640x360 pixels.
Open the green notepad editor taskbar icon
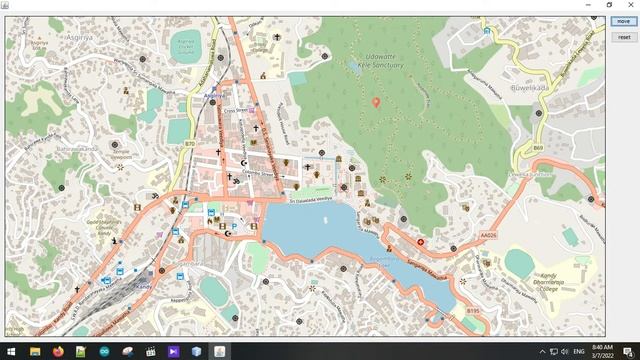(x=81, y=351)
